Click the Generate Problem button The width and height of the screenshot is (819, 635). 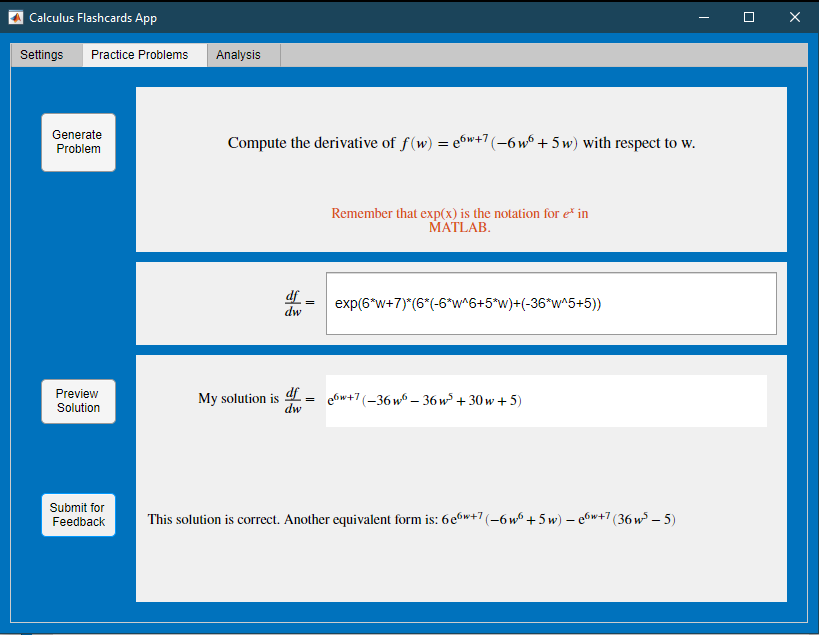pos(78,142)
